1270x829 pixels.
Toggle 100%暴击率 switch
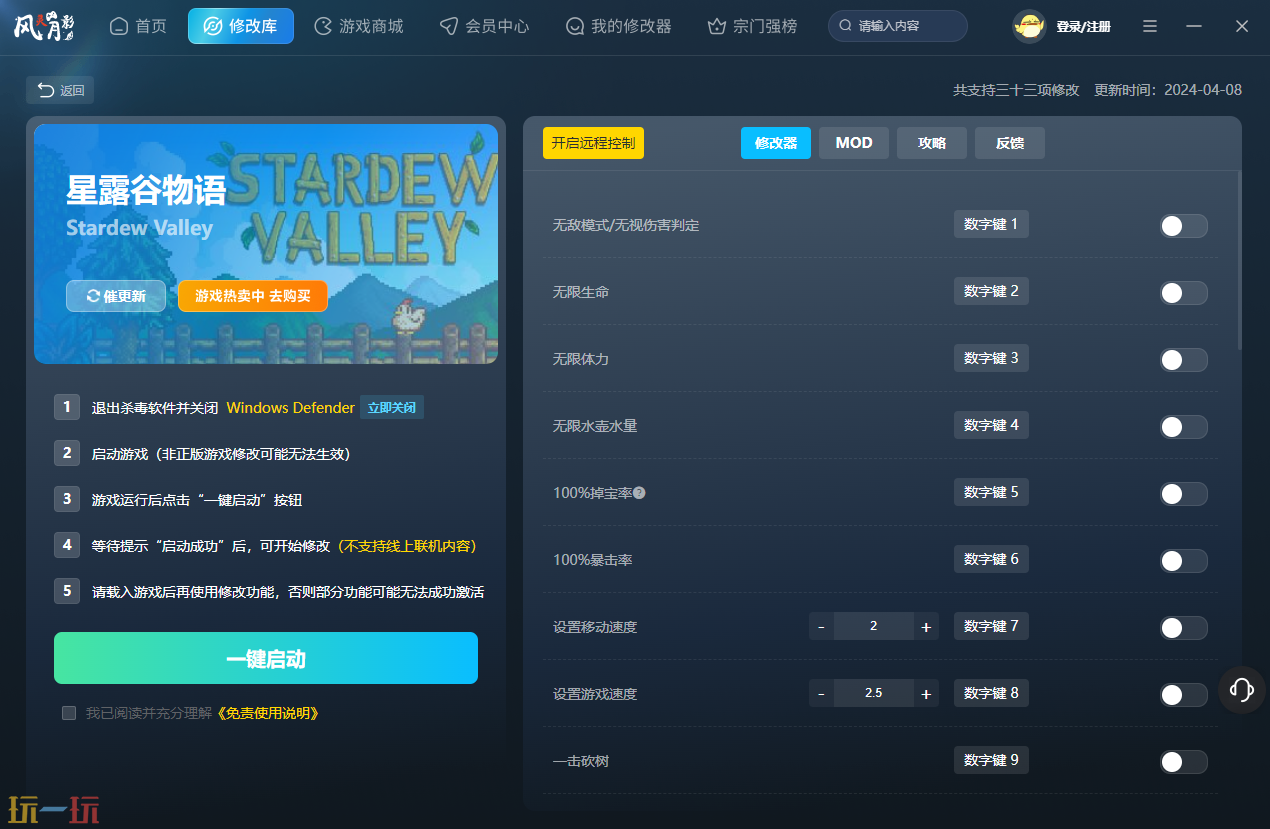(1184, 561)
